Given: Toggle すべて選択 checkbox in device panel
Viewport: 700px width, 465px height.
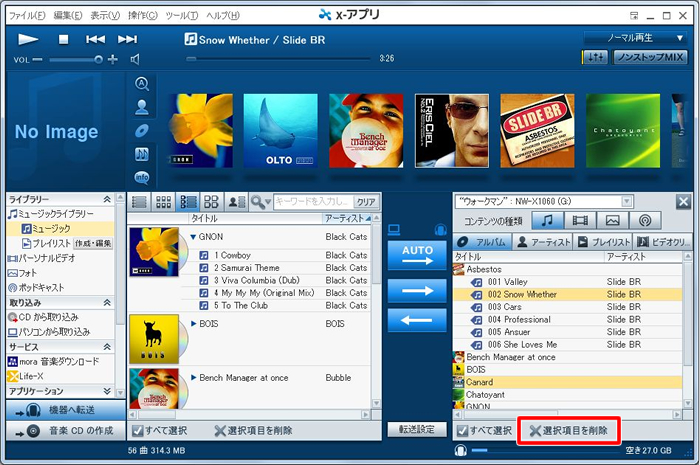Looking at the screenshot, I should point(462,430).
